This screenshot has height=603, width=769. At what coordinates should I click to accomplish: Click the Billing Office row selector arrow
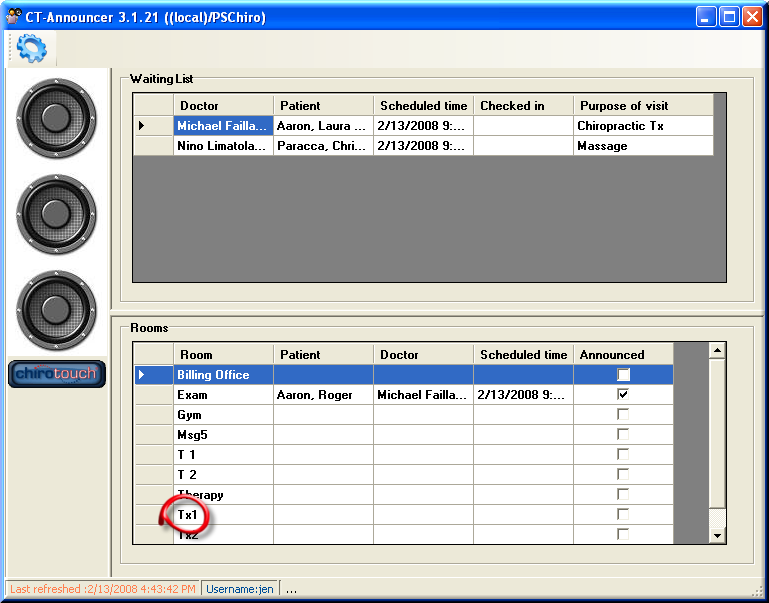(141, 375)
